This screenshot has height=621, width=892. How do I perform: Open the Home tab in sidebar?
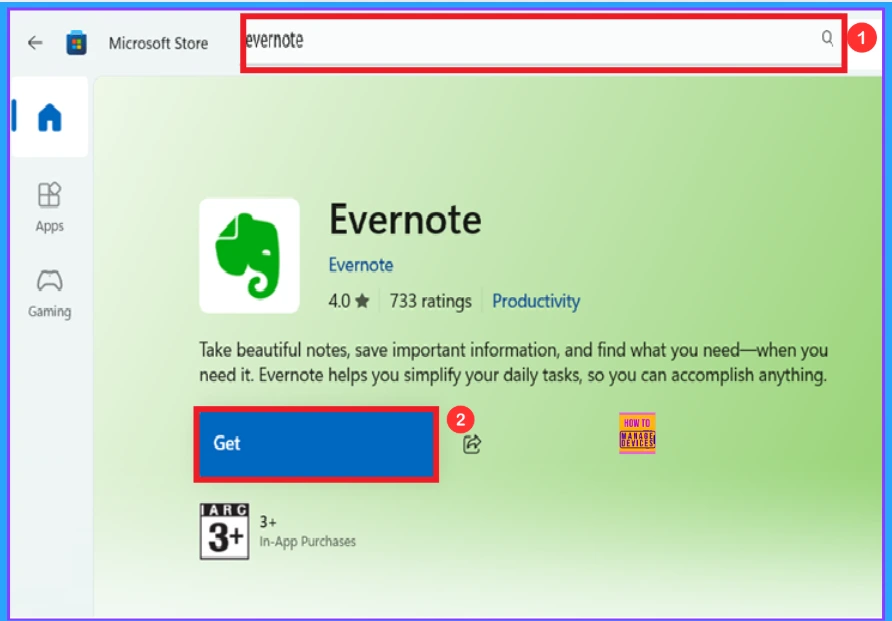pyautogui.click(x=49, y=117)
